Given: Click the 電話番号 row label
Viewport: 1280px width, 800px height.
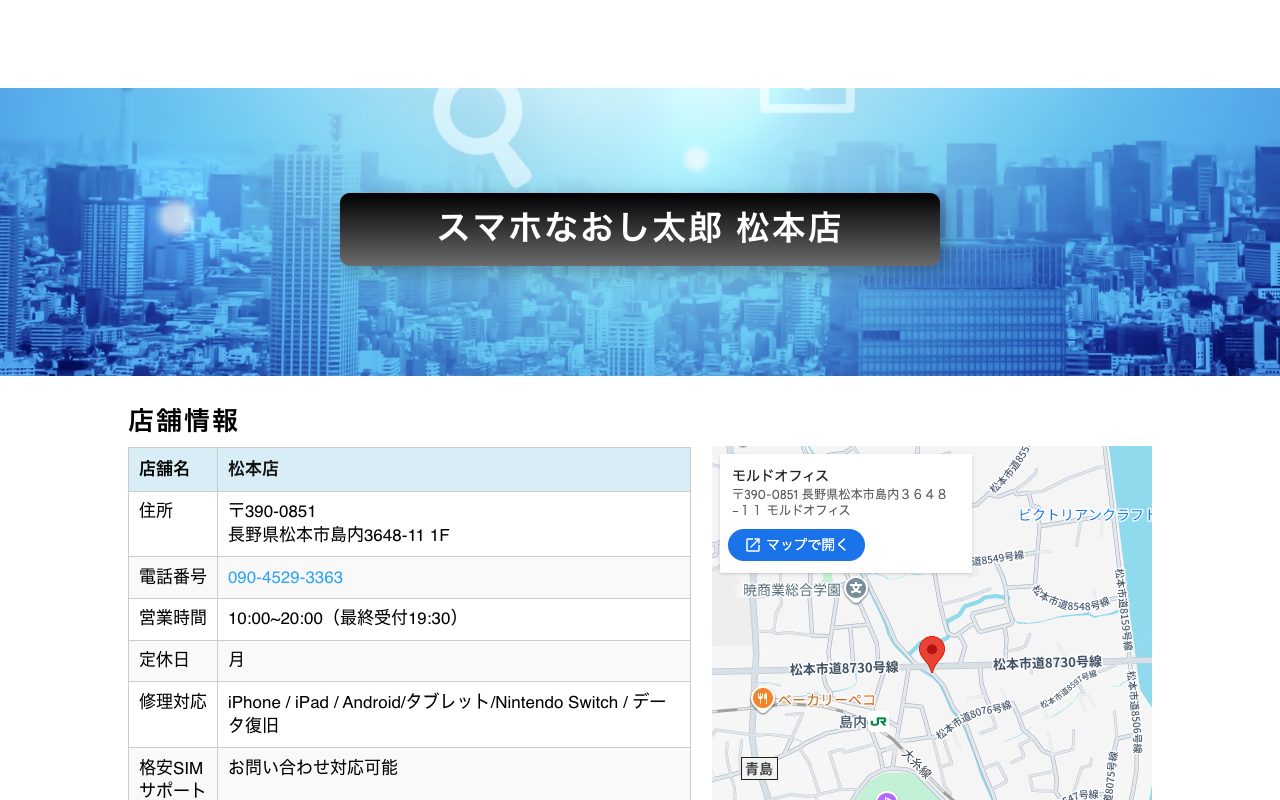Looking at the screenshot, I should 173,577.
